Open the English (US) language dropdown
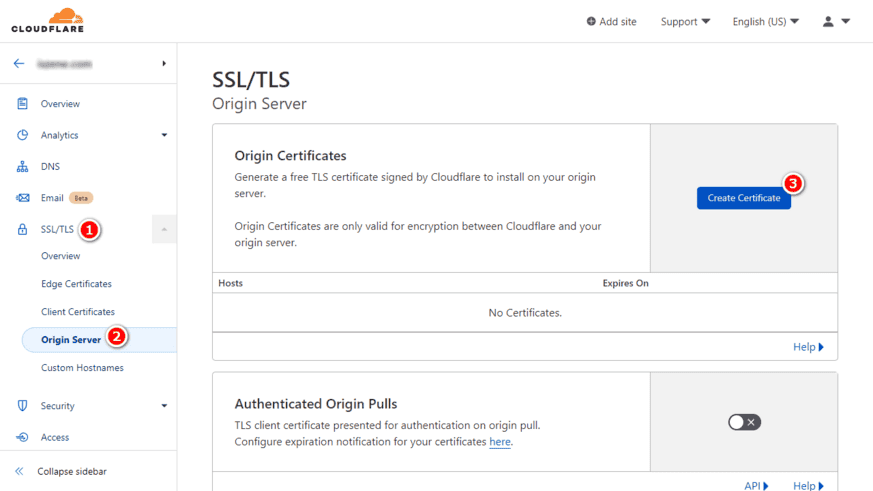Screen dimensions: 873x491 765,22
